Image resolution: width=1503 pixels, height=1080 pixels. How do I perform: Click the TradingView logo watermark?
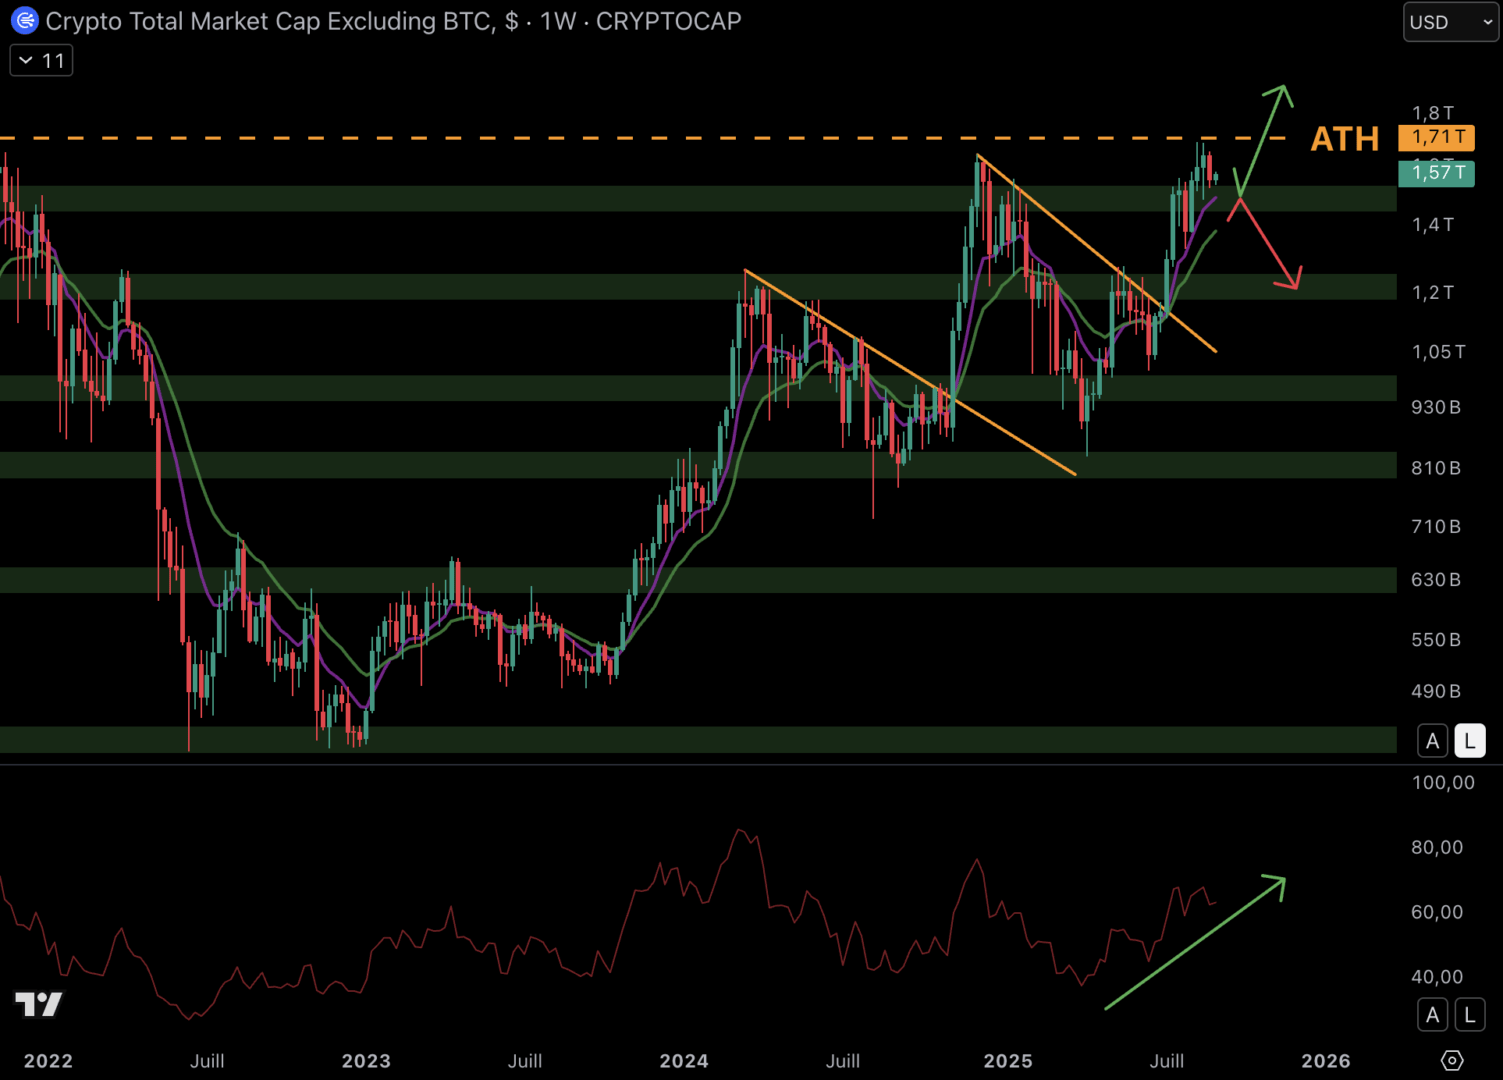tap(39, 1004)
